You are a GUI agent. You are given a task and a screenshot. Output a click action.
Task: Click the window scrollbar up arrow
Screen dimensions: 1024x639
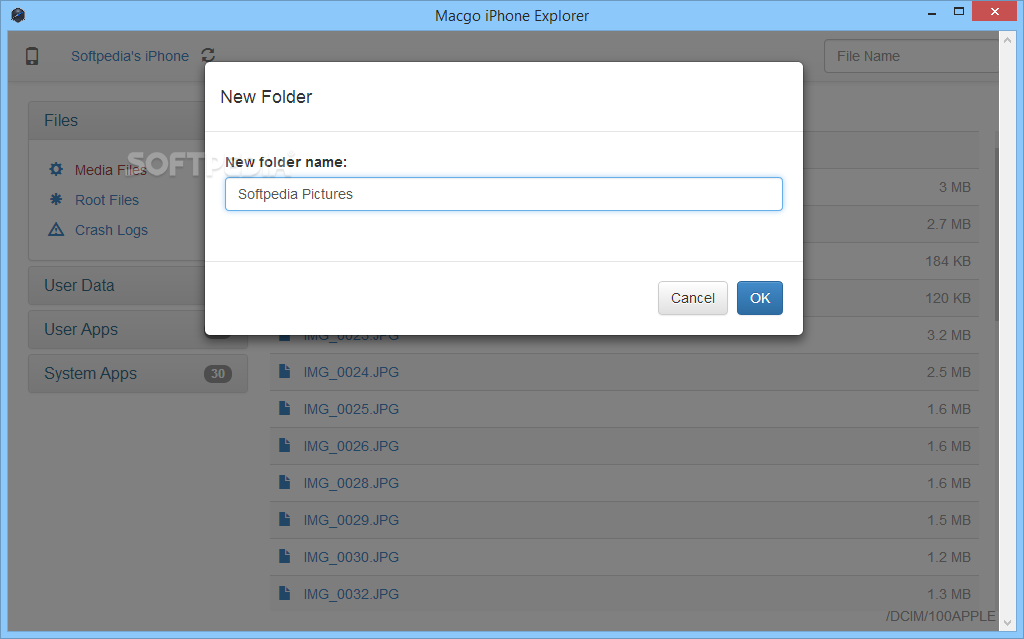click(x=1008, y=40)
